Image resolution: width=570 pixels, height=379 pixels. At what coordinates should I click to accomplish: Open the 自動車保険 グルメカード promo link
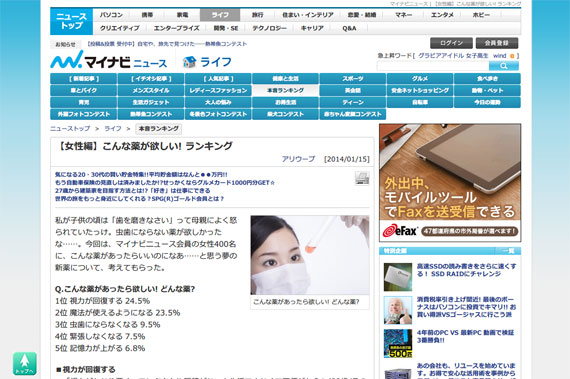click(165, 182)
